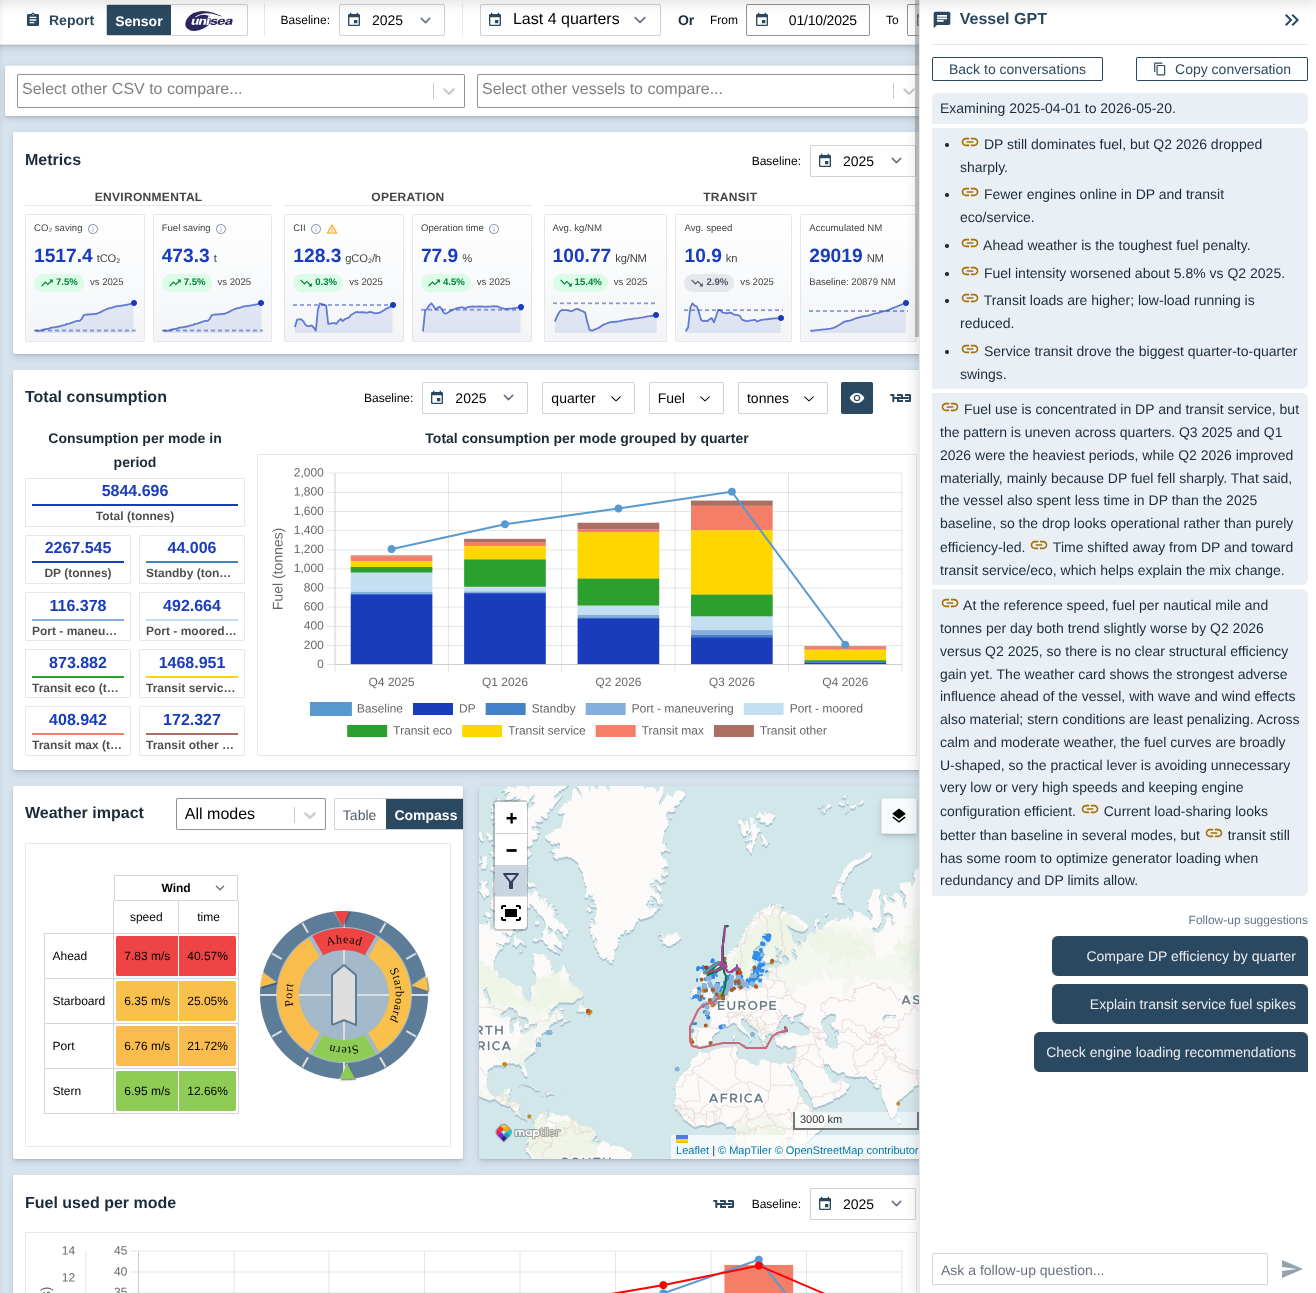The width and height of the screenshot is (1316, 1293).
Task: Open the Fuel type dropdown
Action: (686, 398)
